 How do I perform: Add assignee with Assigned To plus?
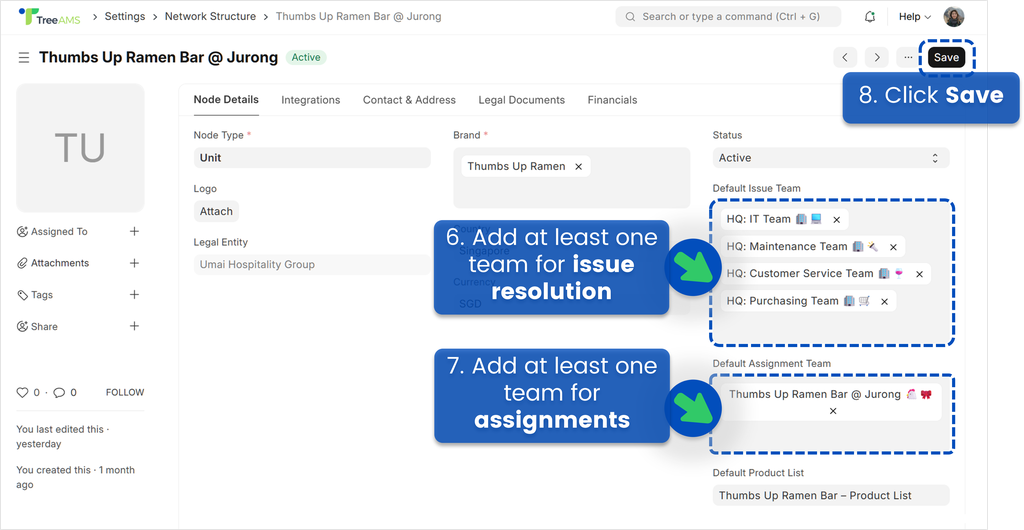[x=134, y=232]
